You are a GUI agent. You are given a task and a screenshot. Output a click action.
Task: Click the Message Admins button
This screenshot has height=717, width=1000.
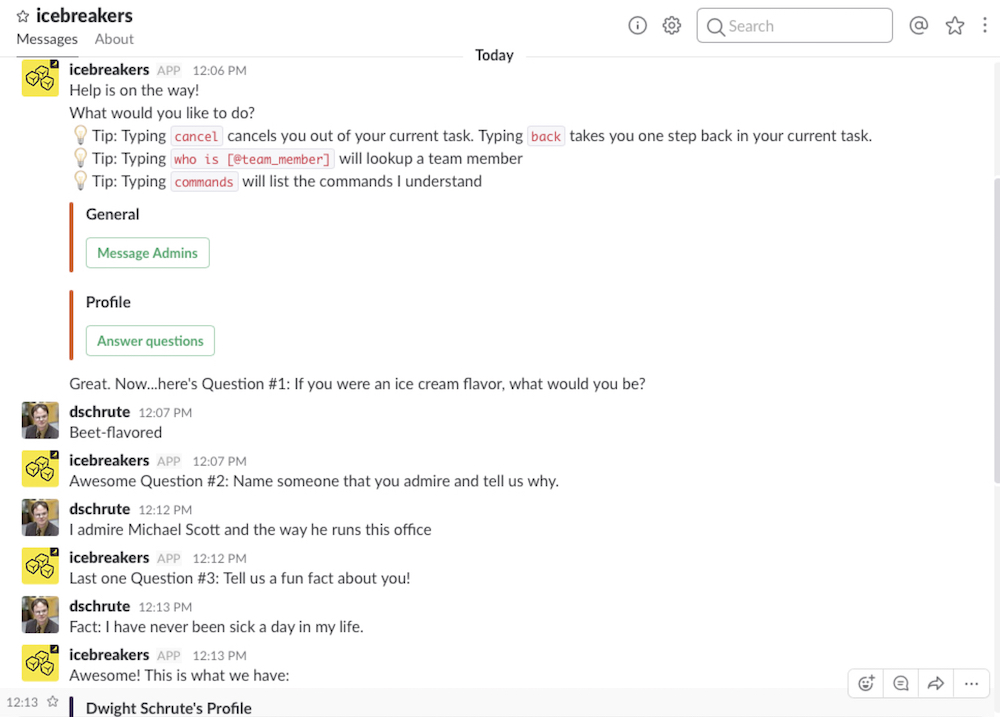click(147, 253)
